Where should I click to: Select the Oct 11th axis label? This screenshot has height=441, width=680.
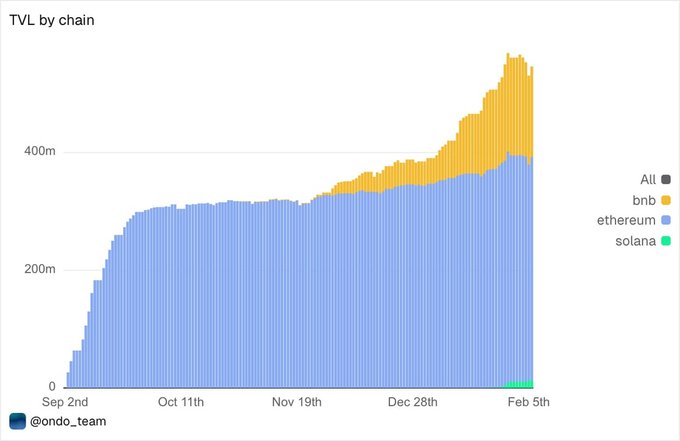click(181, 402)
